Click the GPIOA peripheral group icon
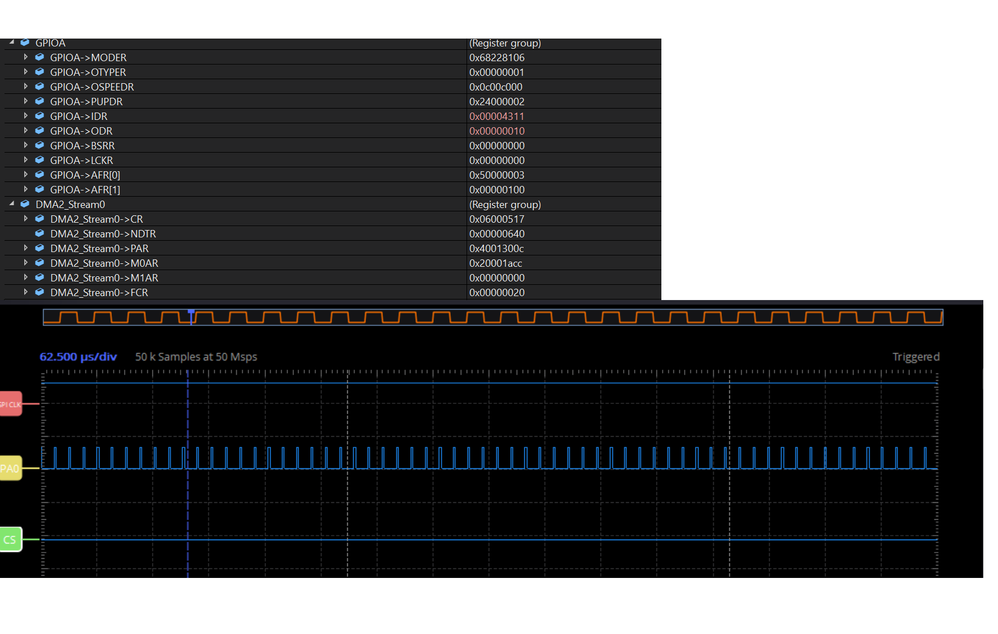 24,43
